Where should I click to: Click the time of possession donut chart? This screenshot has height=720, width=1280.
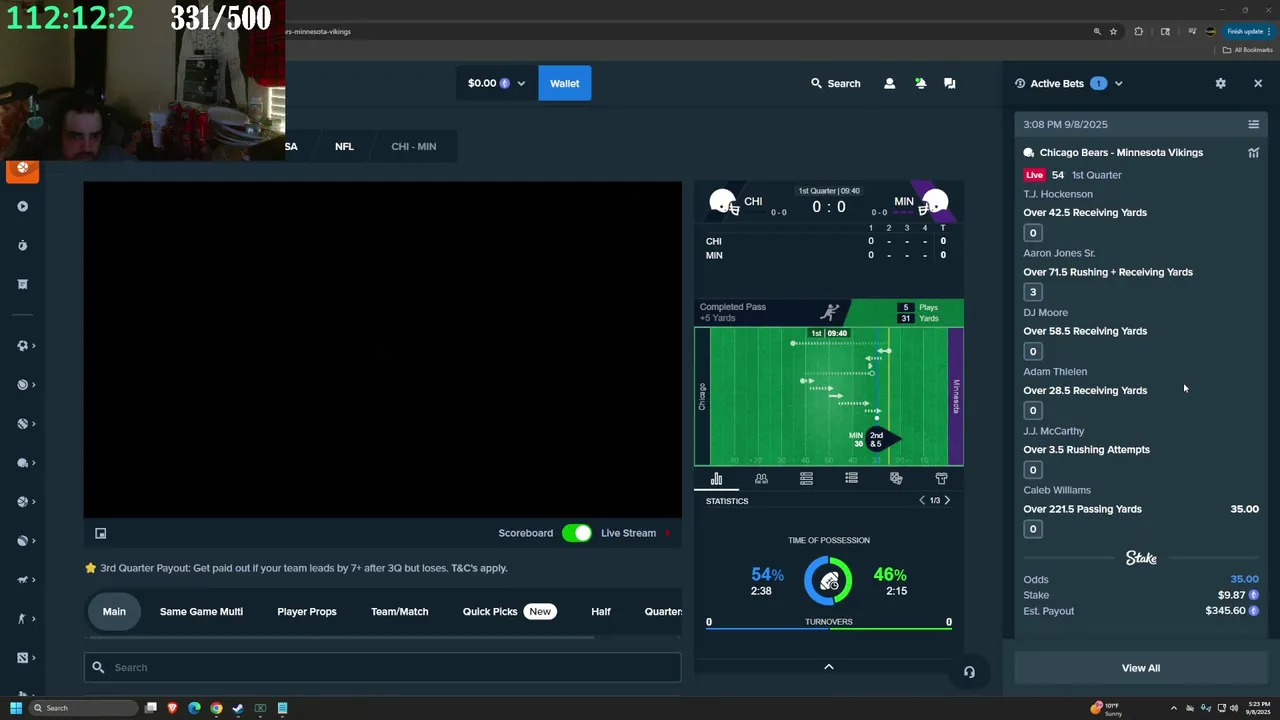point(829,580)
